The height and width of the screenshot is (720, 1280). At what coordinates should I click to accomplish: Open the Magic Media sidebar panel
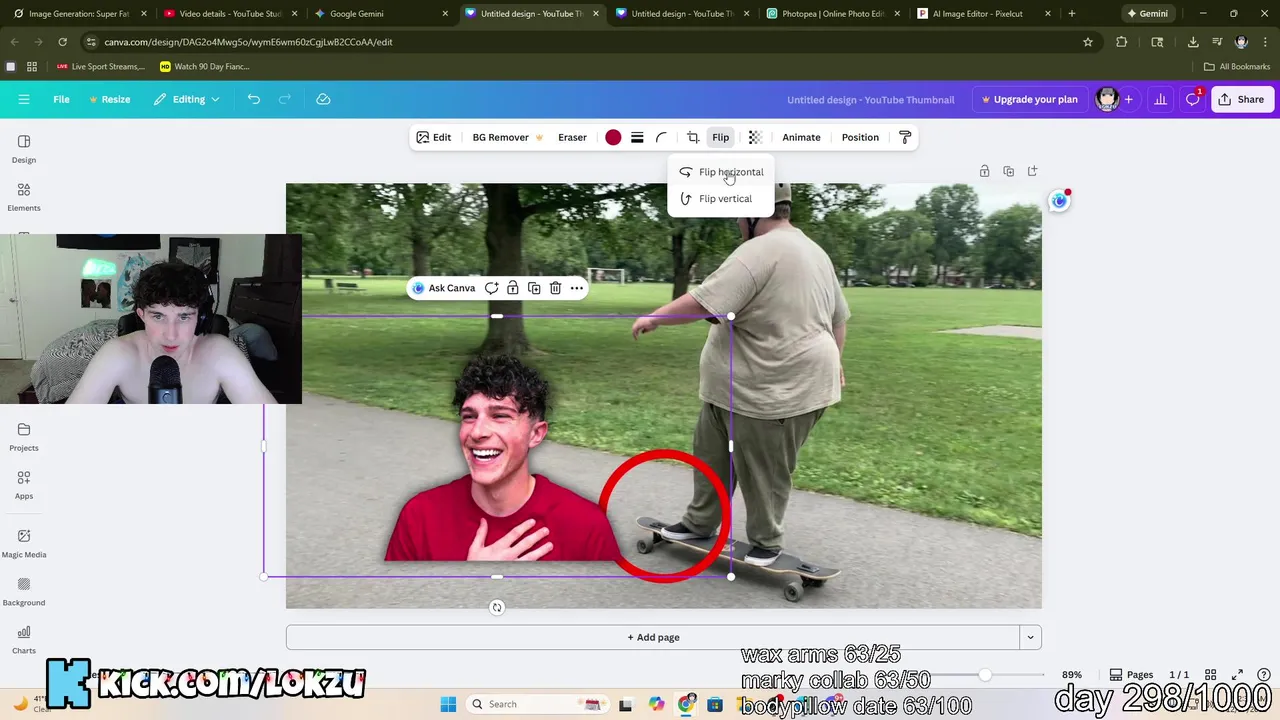point(24,543)
